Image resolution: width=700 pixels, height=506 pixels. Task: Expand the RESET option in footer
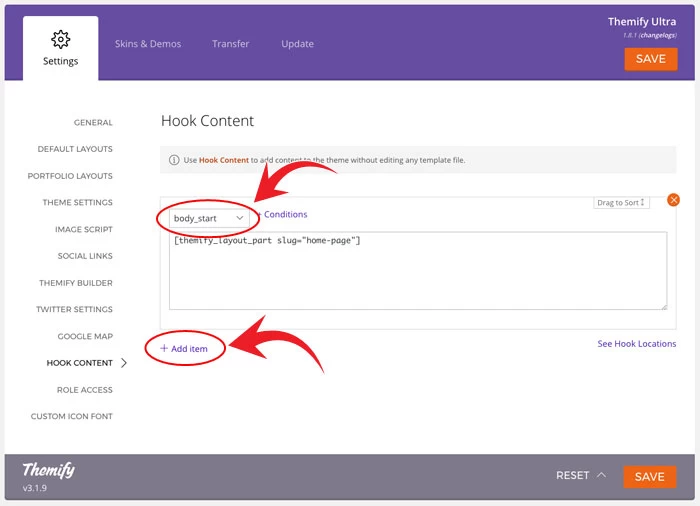click(x=581, y=475)
